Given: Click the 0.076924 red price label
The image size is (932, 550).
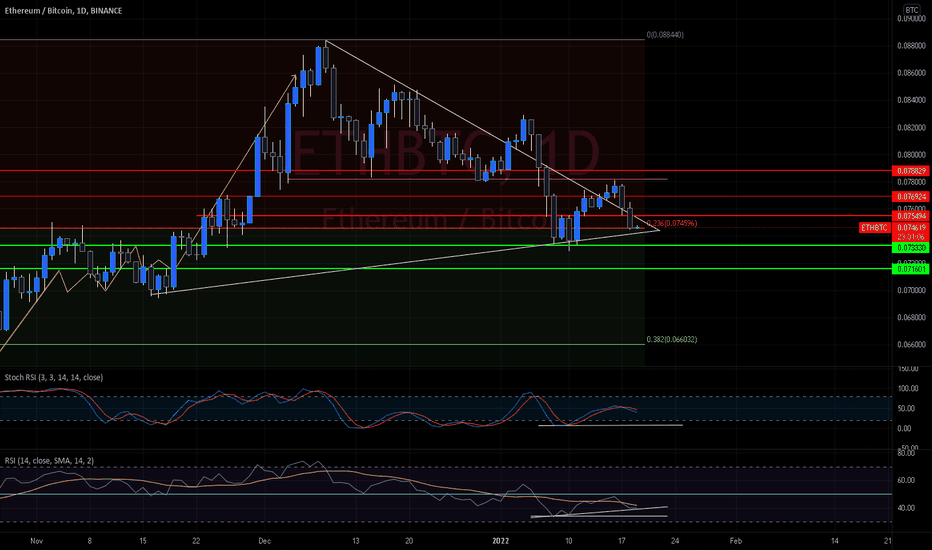Looking at the screenshot, I should [911, 196].
